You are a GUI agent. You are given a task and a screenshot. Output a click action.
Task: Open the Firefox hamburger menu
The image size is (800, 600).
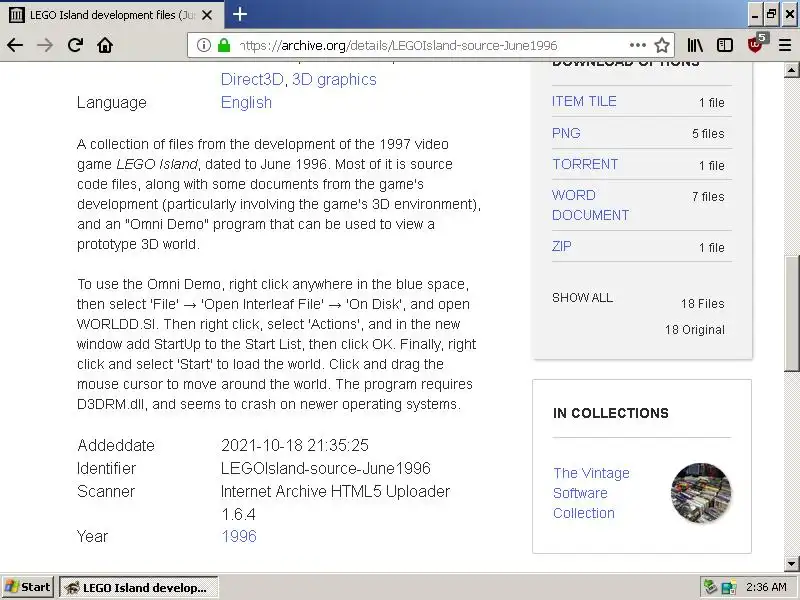[x=785, y=45]
